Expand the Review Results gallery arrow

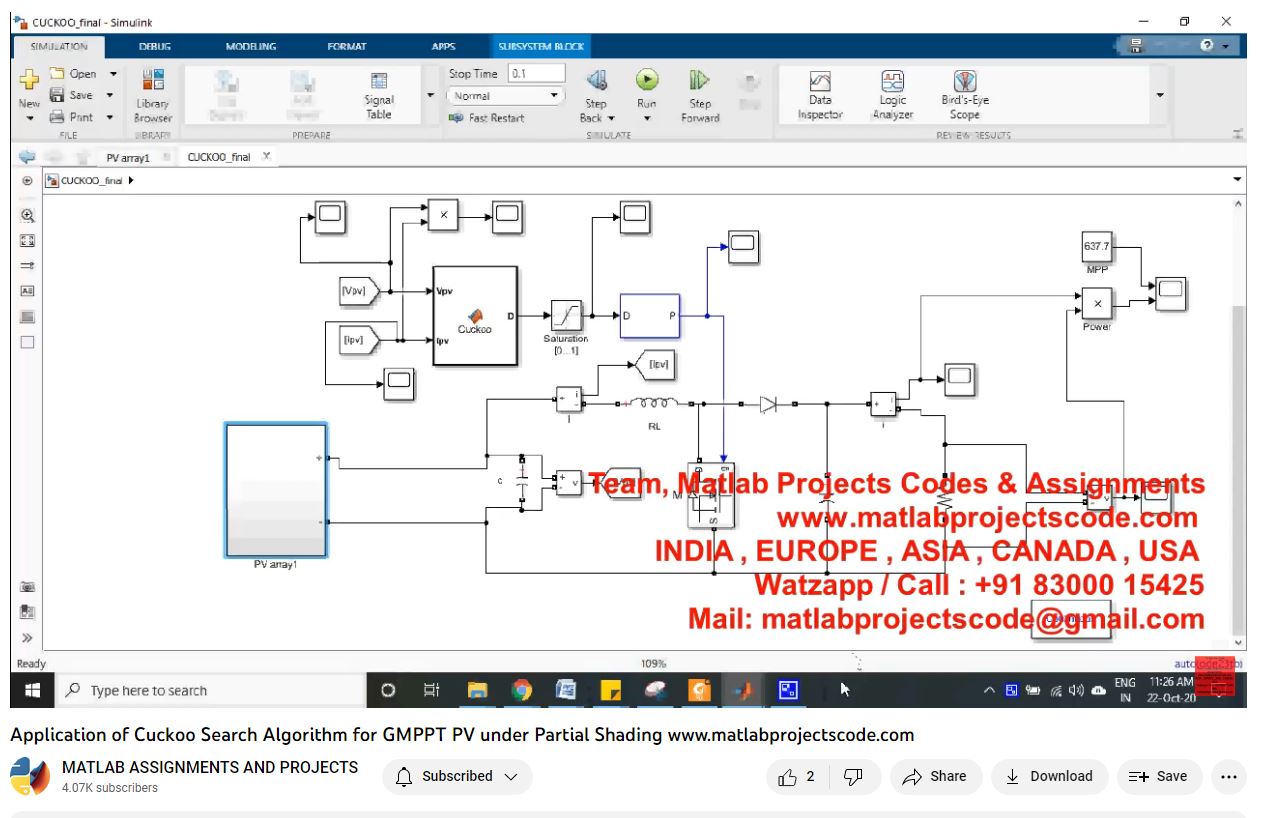click(1160, 95)
